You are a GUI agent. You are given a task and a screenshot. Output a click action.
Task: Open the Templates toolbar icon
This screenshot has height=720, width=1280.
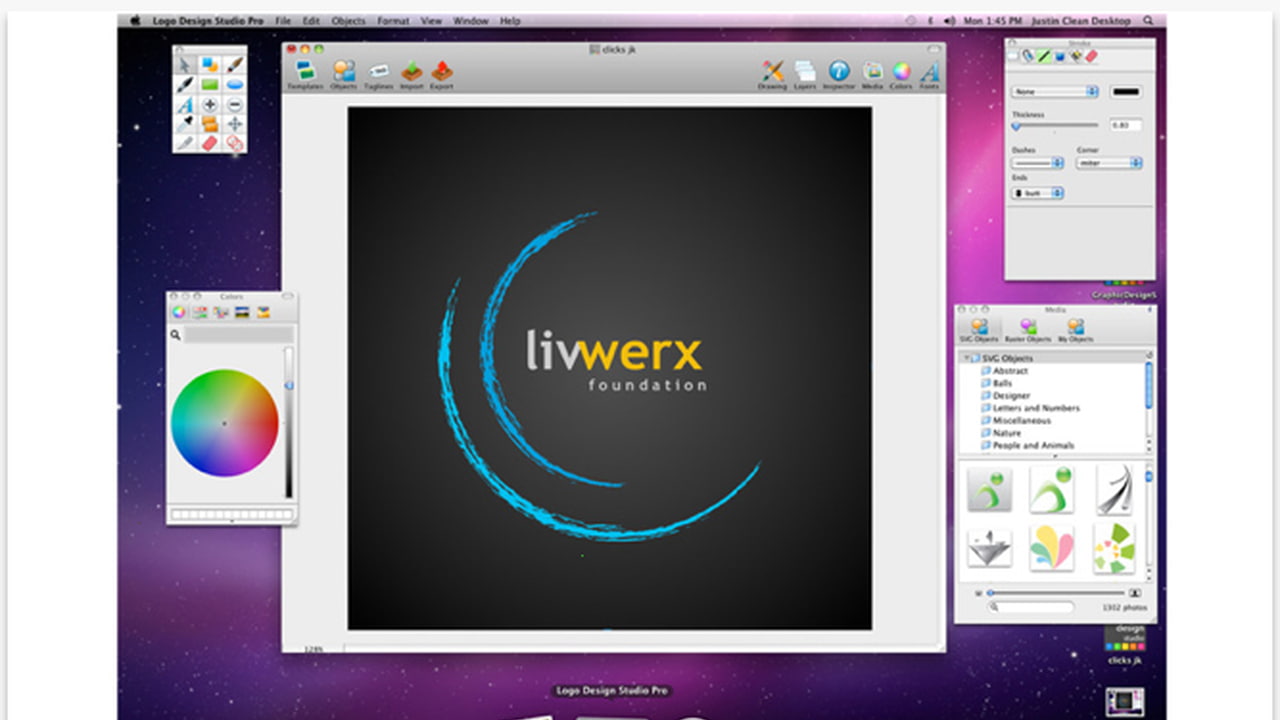(x=306, y=73)
